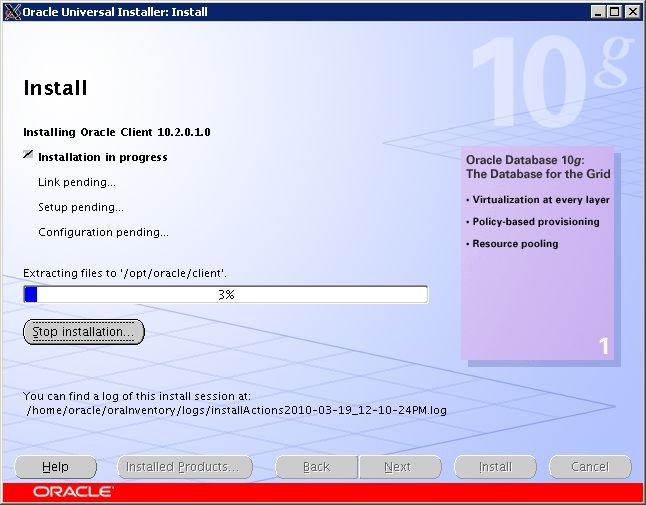Click 'Virtualization at every layer' bullet
This screenshot has width=646, height=505.
[x=538, y=200]
